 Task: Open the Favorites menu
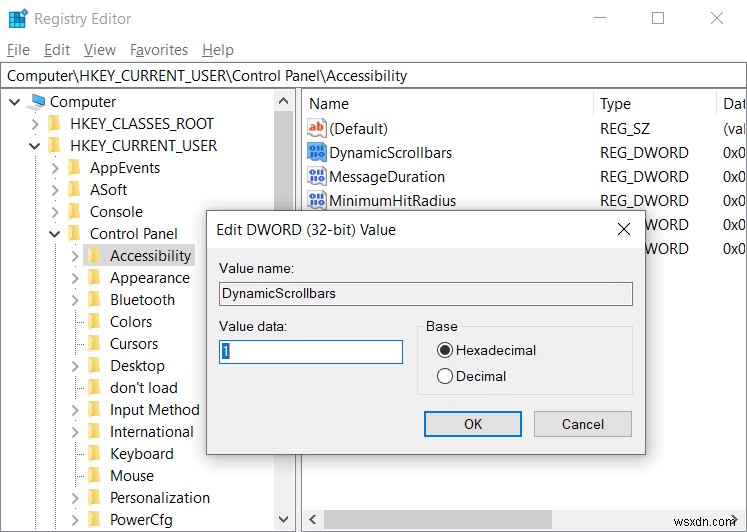click(159, 50)
